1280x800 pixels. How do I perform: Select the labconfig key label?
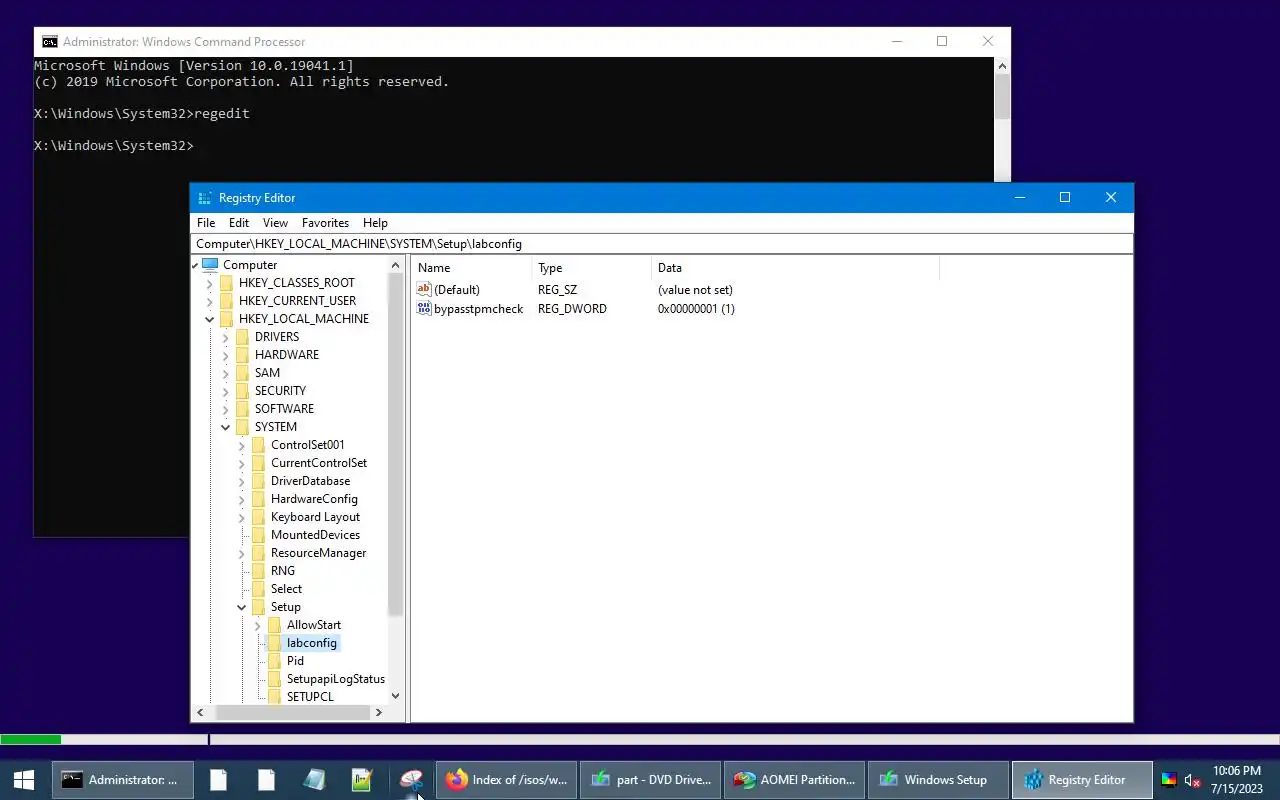(x=312, y=643)
